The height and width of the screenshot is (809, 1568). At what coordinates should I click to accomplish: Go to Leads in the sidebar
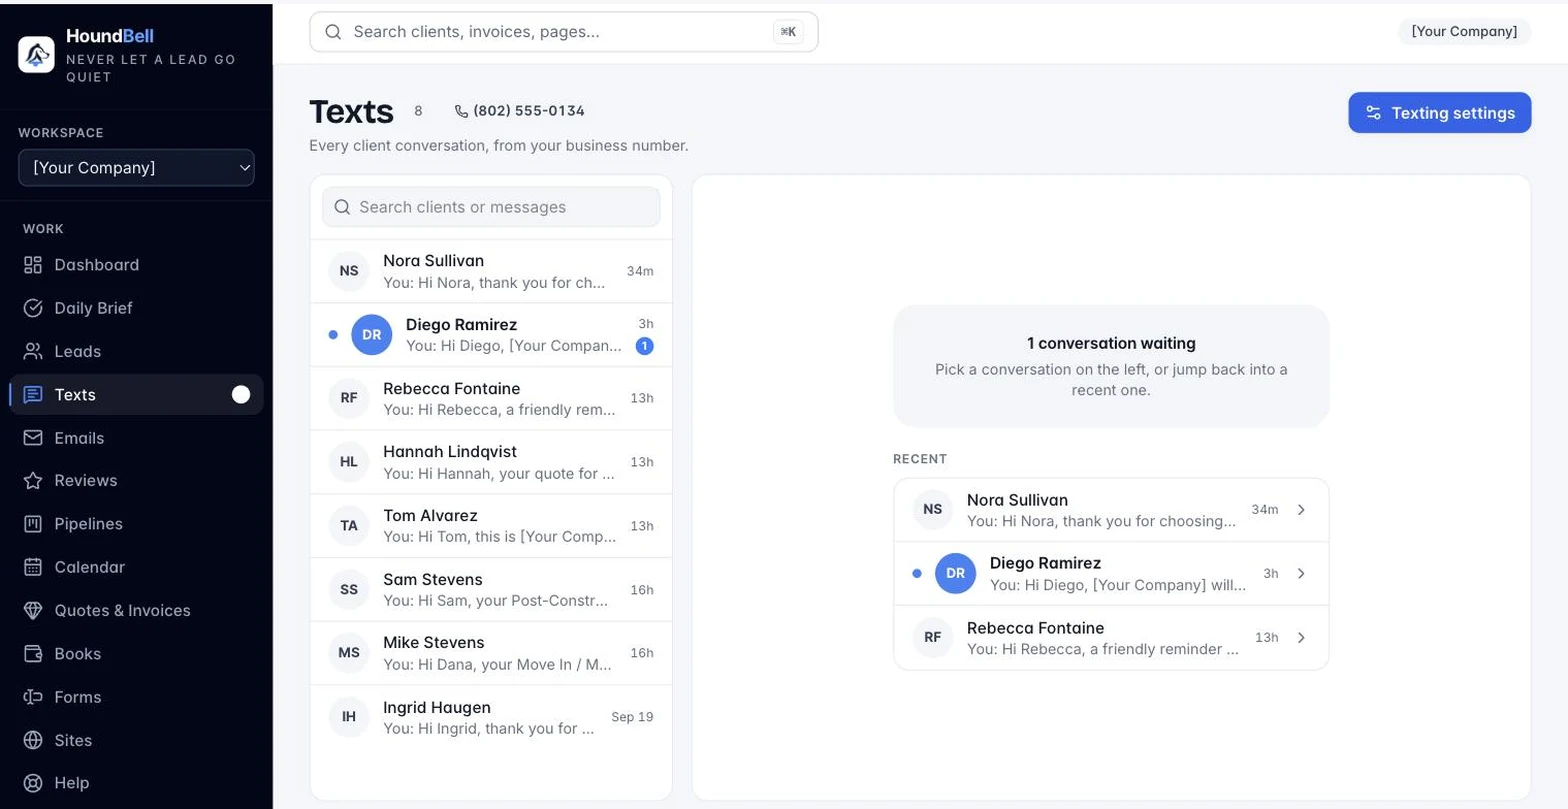click(136, 352)
